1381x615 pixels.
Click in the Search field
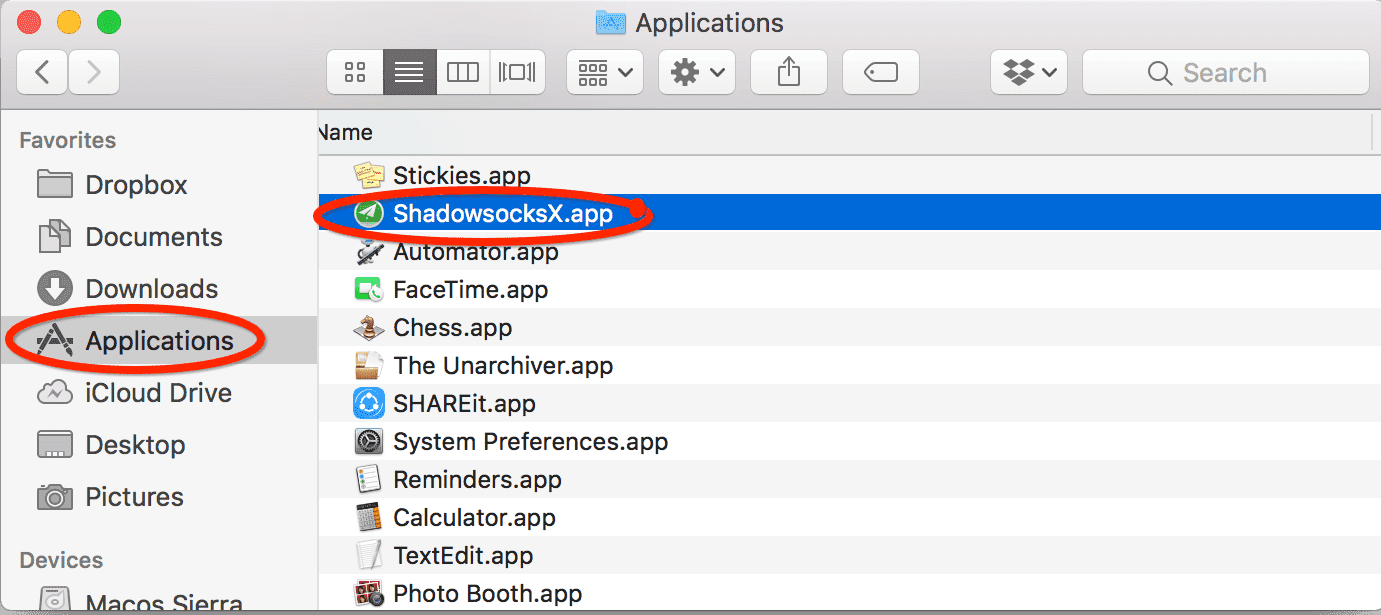click(1225, 72)
